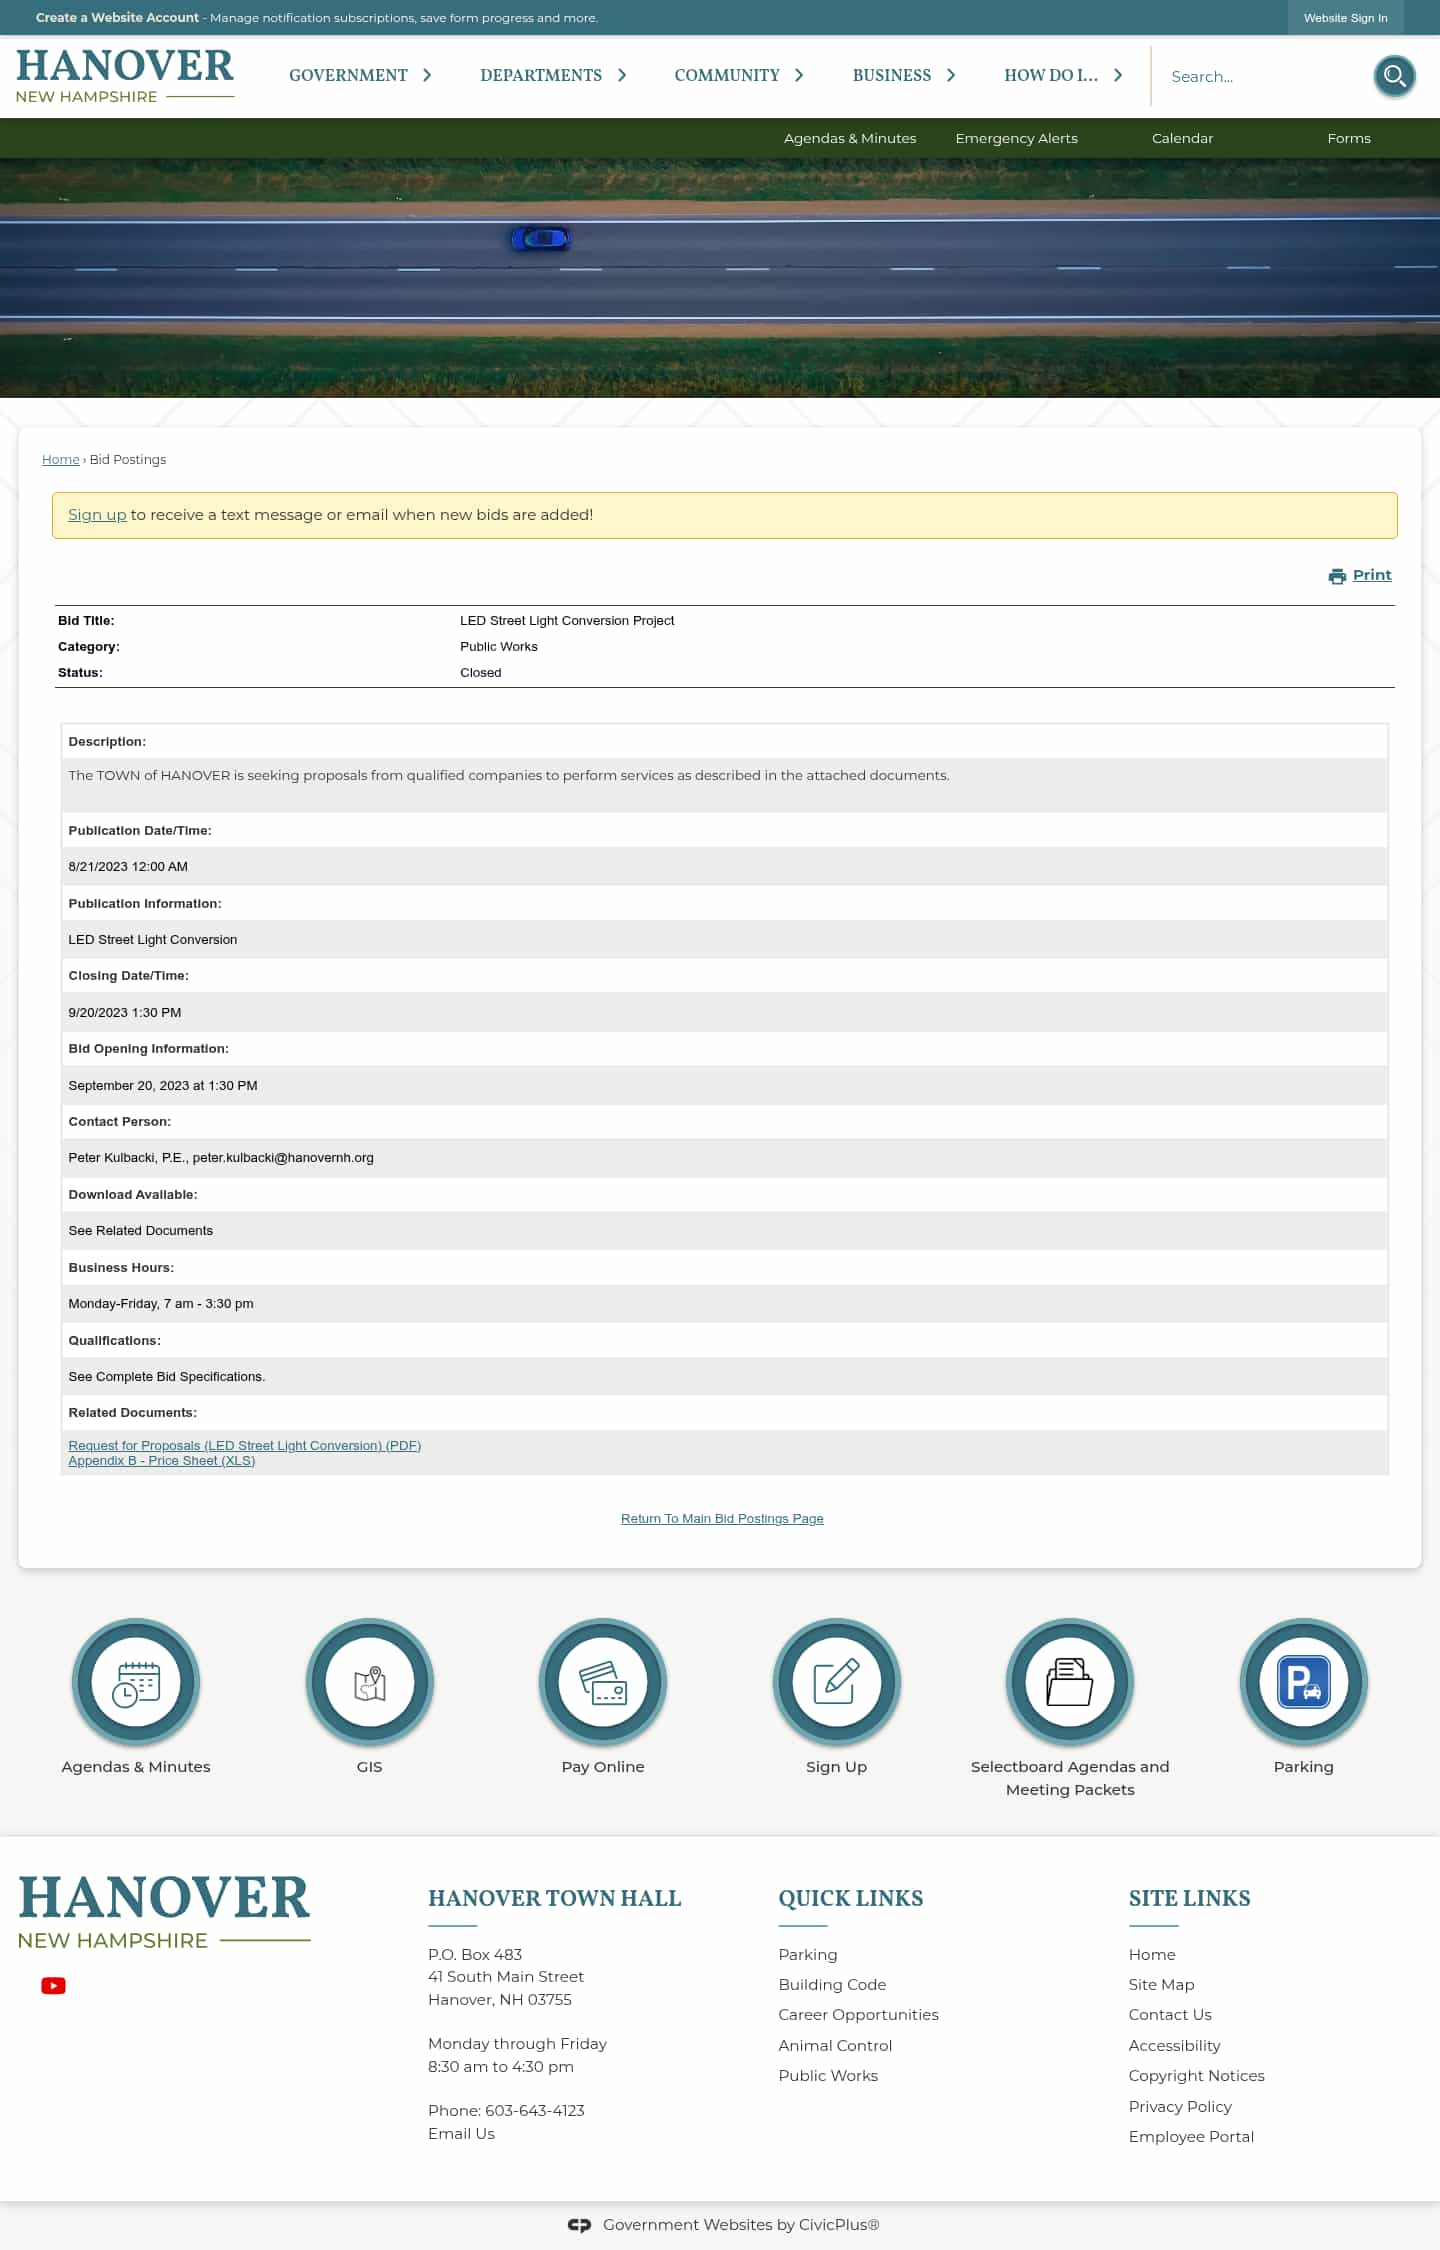Open Animal Control quick link

[835, 2046]
